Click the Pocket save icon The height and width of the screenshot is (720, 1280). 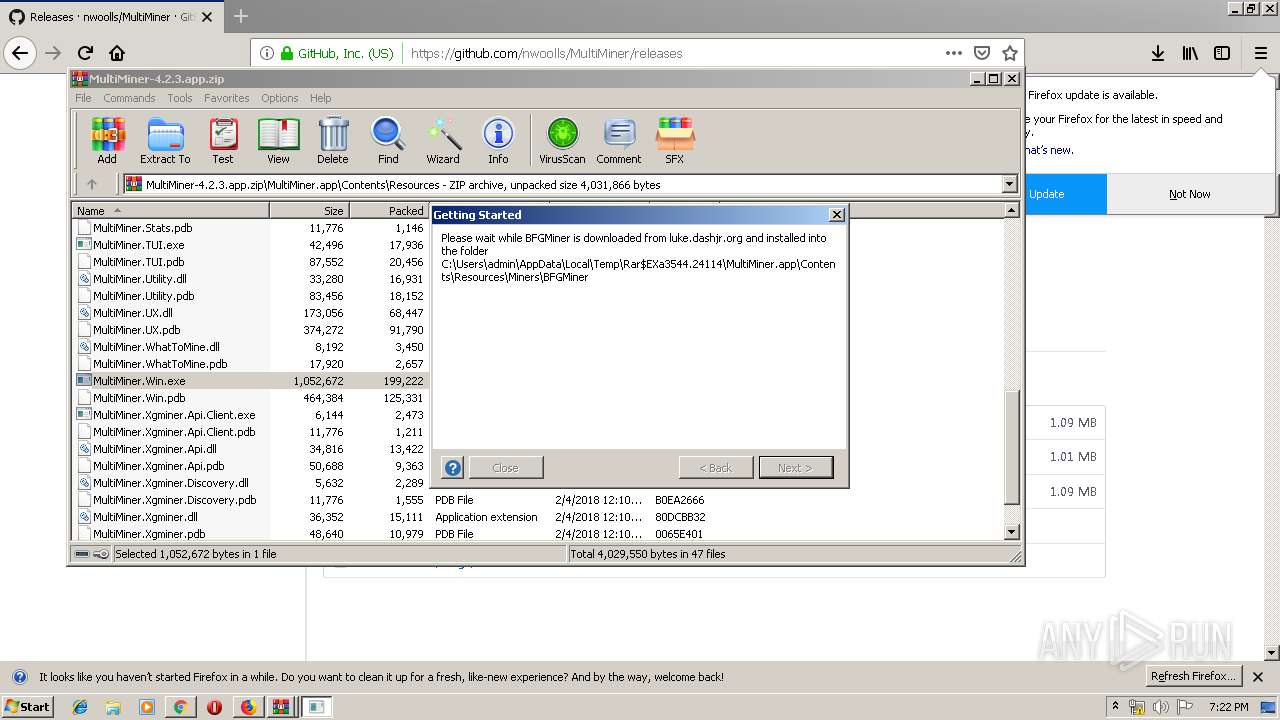[x=982, y=53]
